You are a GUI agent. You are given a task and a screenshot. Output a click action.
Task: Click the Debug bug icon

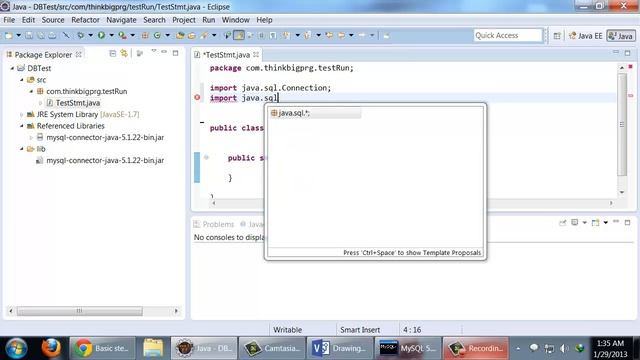click(80, 36)
